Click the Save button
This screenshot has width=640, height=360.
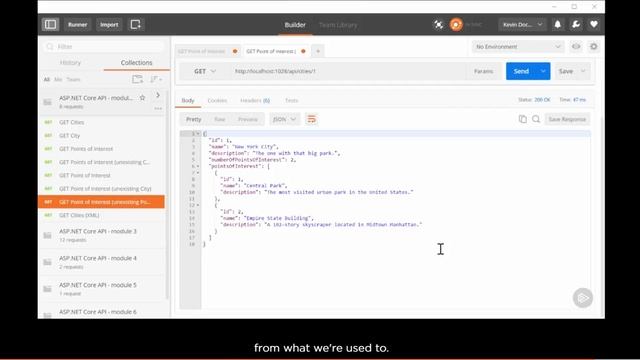pos(566,71)
